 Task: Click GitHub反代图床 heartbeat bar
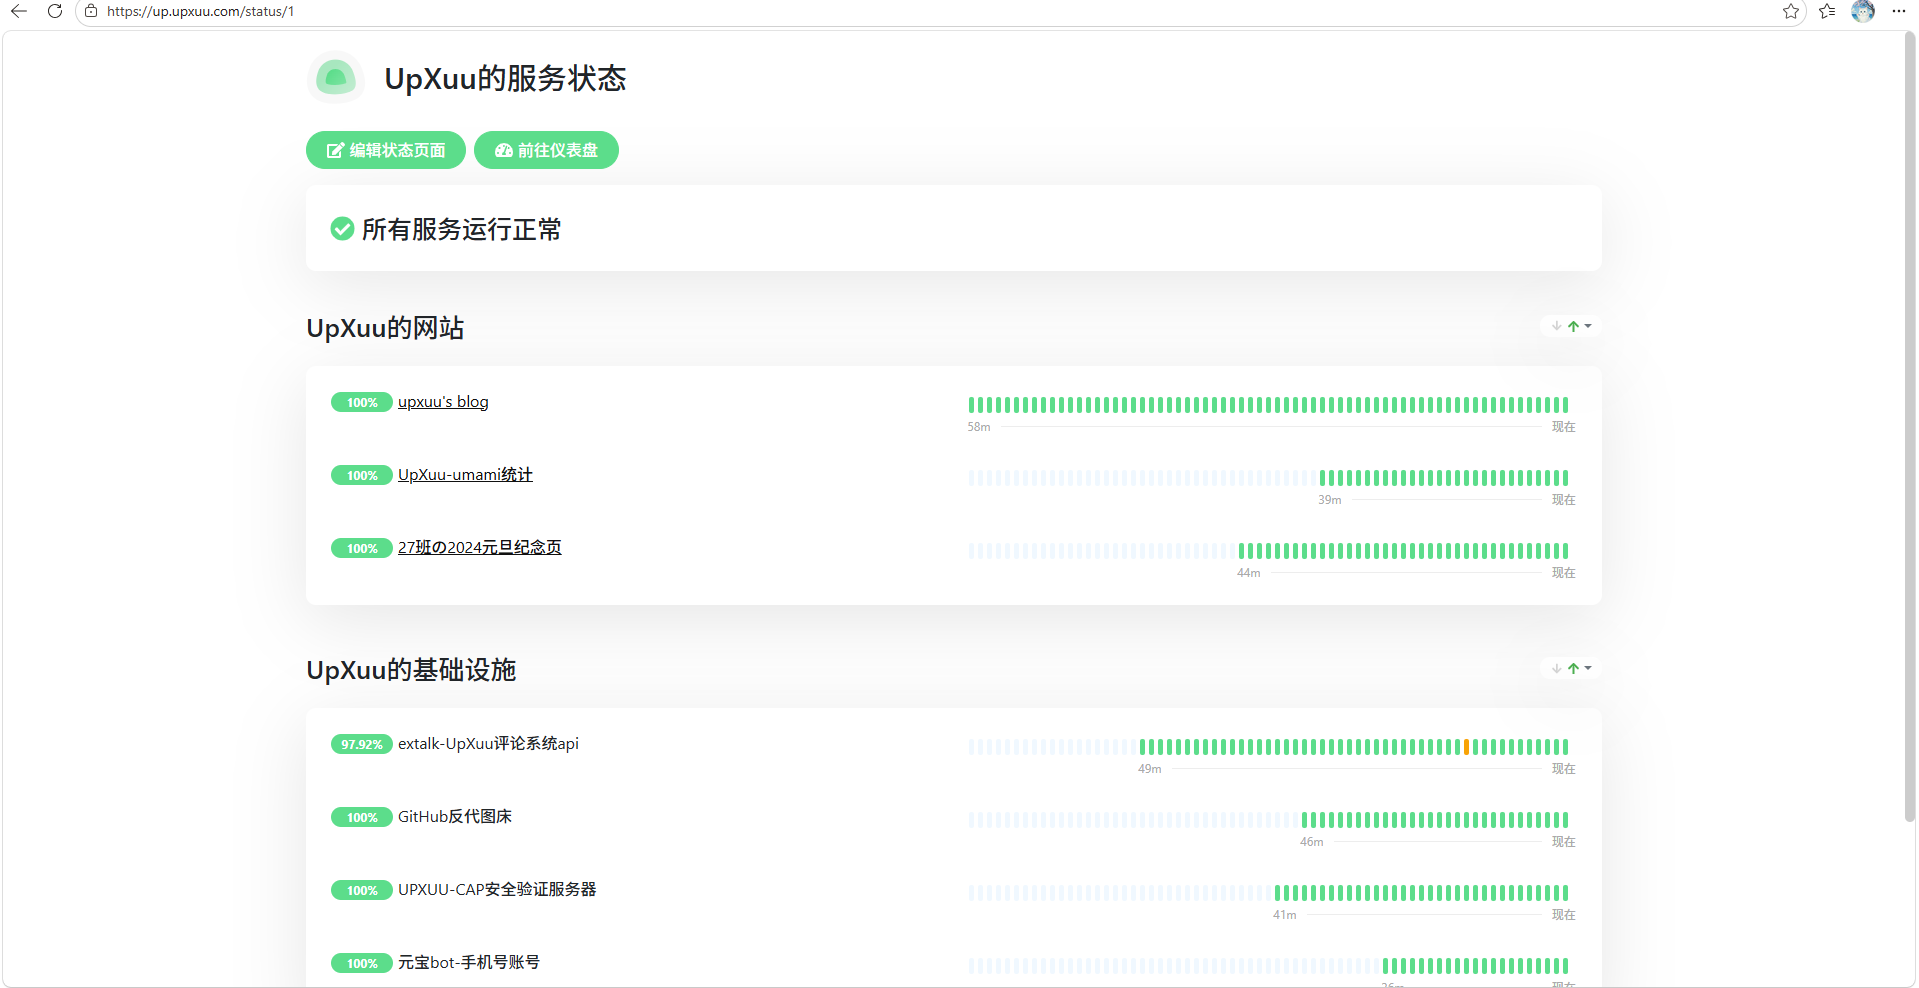[x=1268, y=820]
